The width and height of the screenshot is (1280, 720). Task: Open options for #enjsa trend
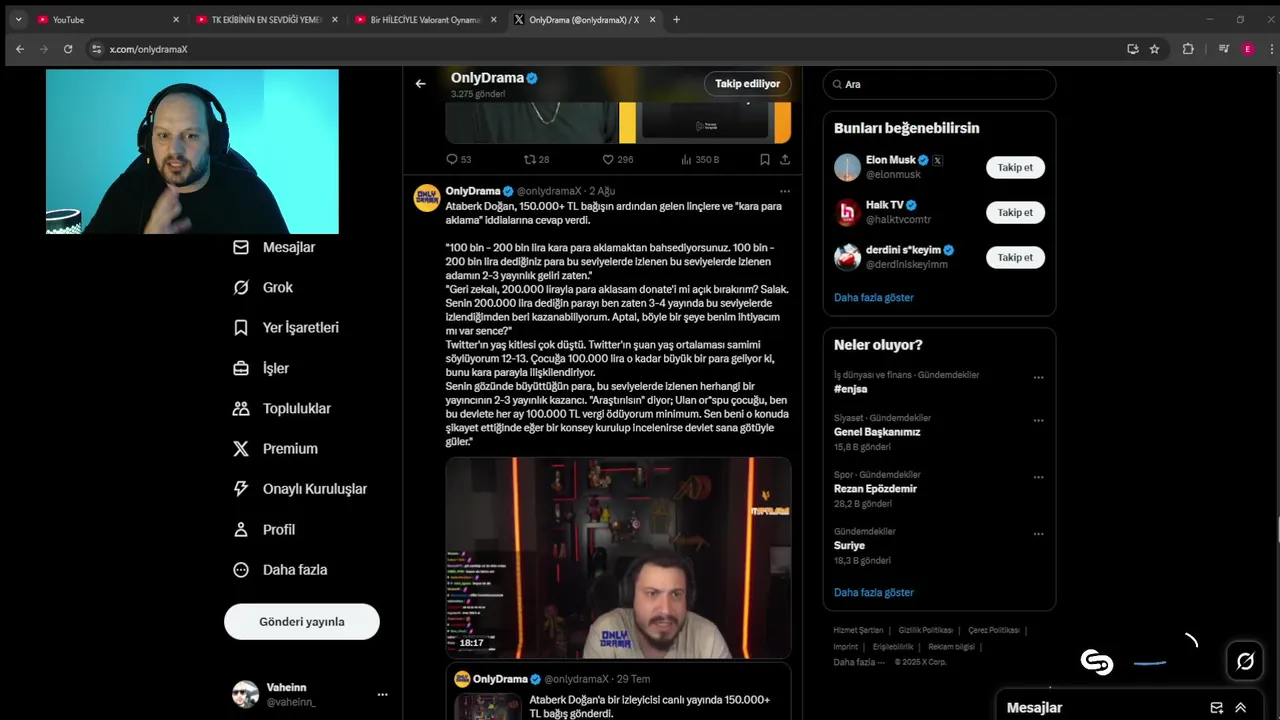click(x=1038, y=378)
